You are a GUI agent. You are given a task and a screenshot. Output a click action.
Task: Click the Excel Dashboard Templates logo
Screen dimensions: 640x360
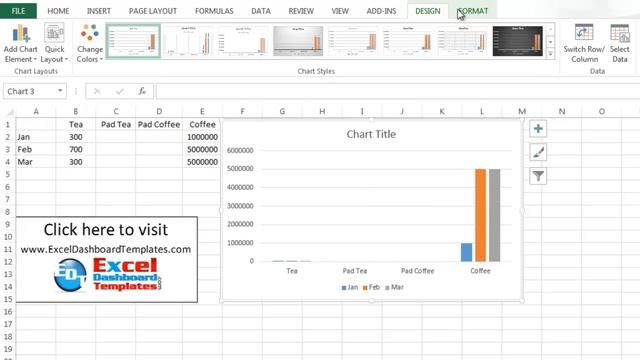(108, 275)
